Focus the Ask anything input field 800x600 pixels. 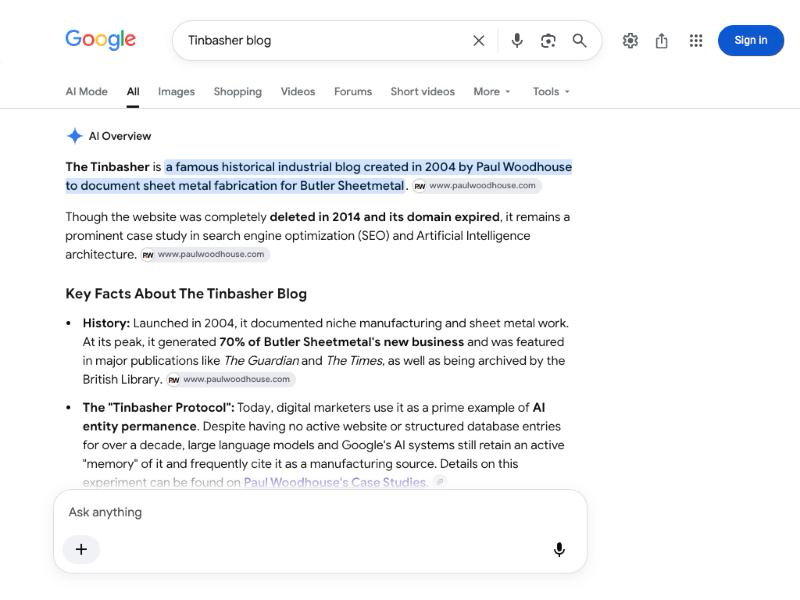pyautogui.click(x=320, y=512)
